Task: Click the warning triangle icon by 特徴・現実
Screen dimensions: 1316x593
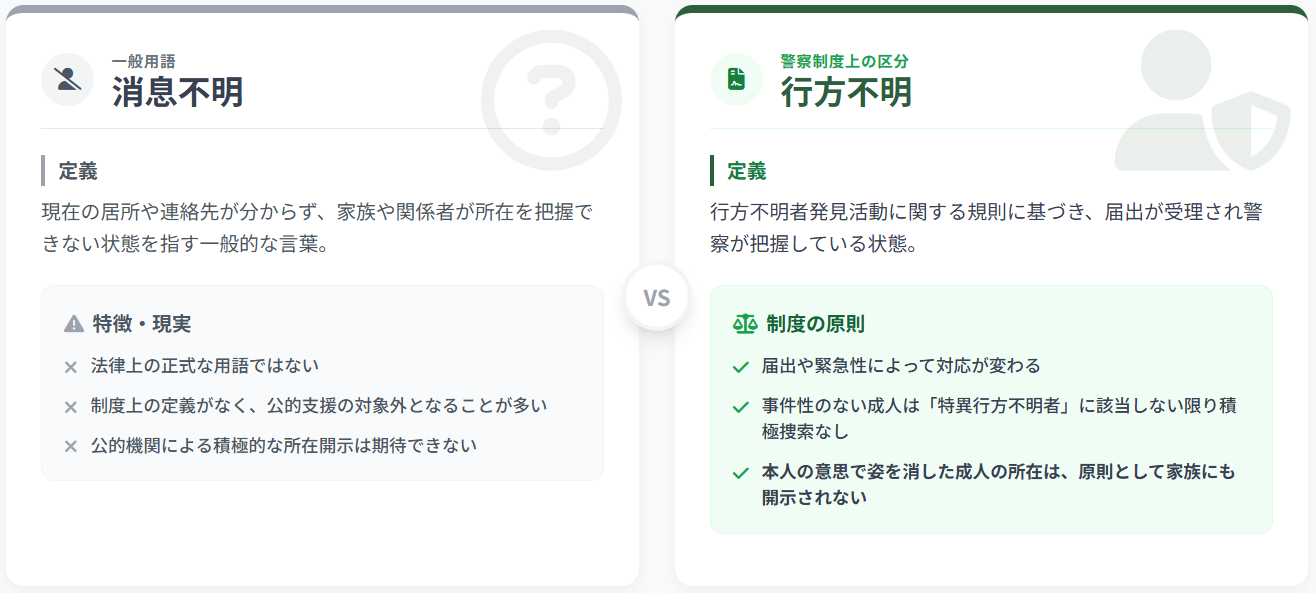Action: click(73, 324)
